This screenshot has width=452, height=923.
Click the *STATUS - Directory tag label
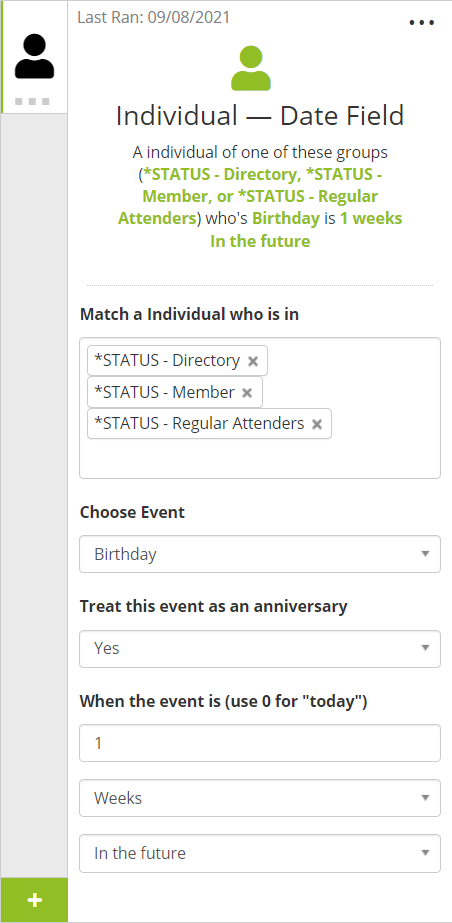point(167,360)
